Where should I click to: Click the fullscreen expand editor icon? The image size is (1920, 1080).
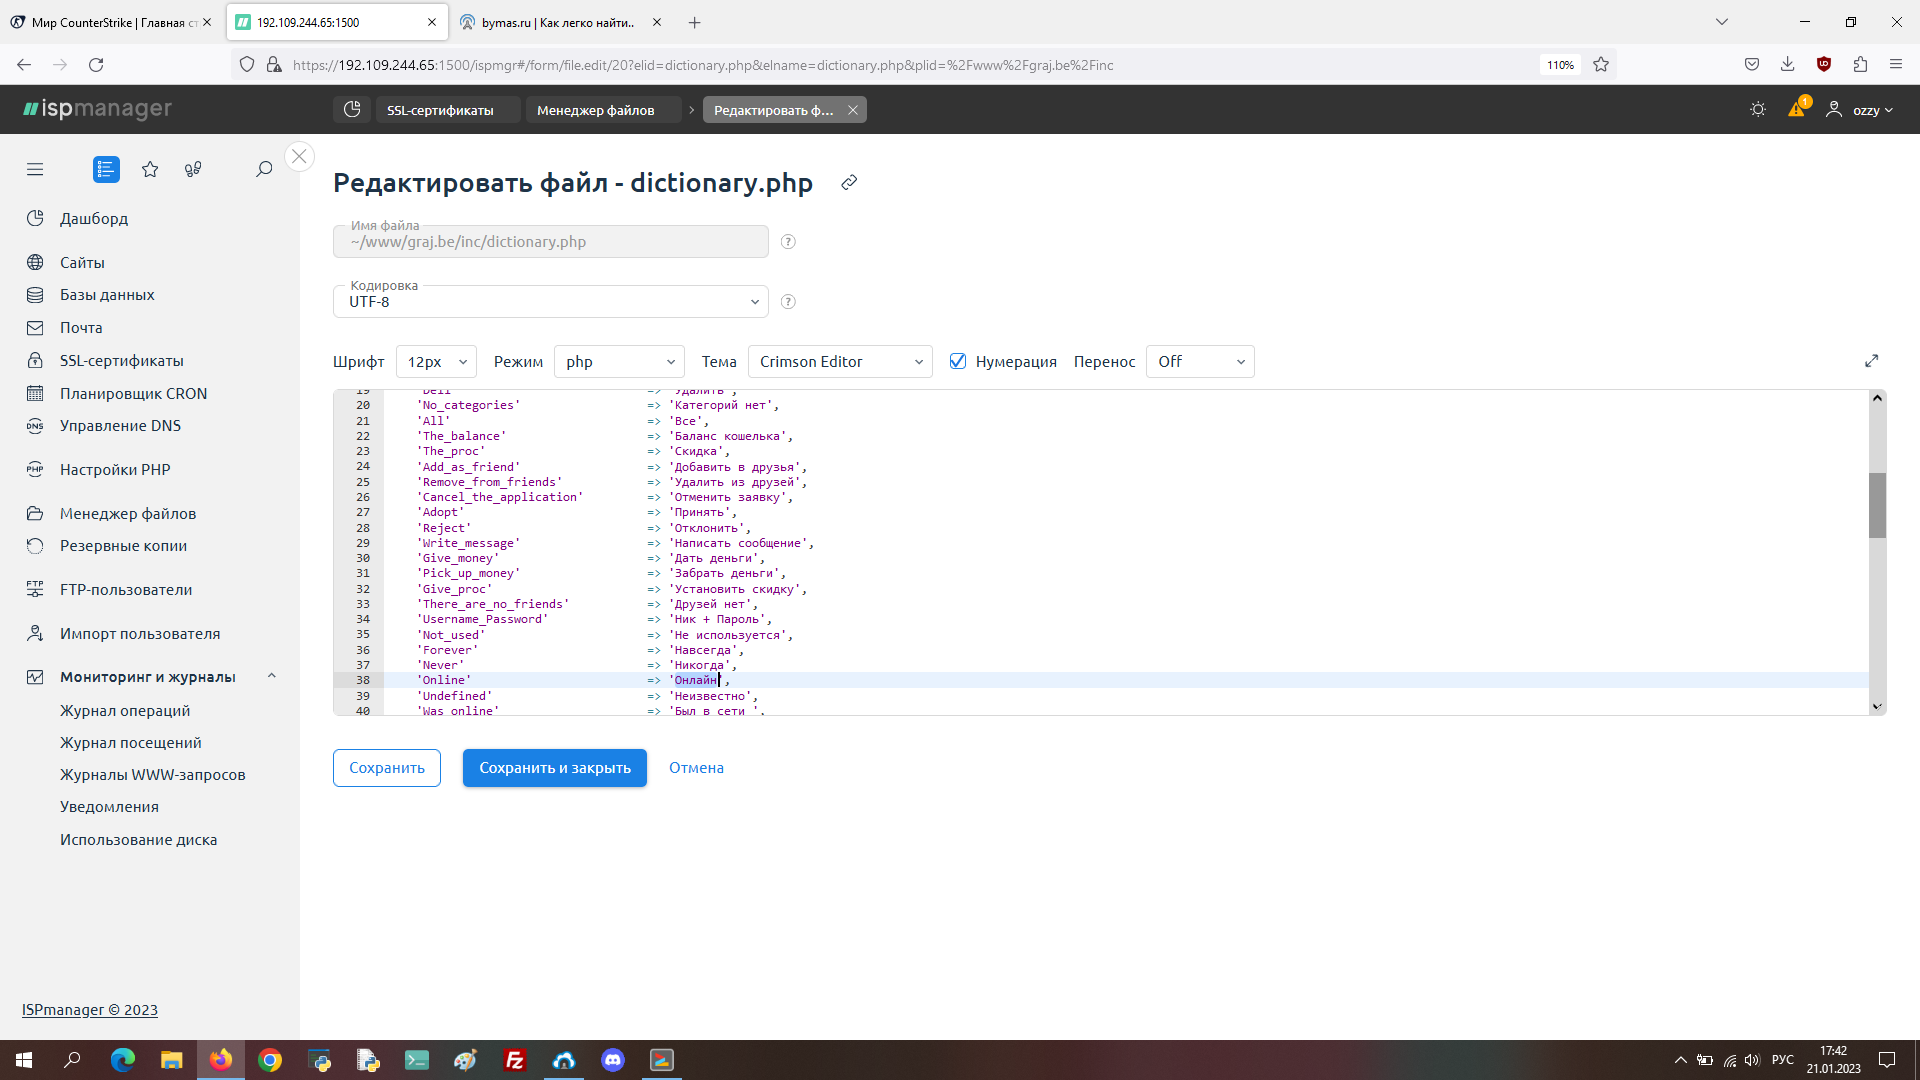pos(1872,361)
